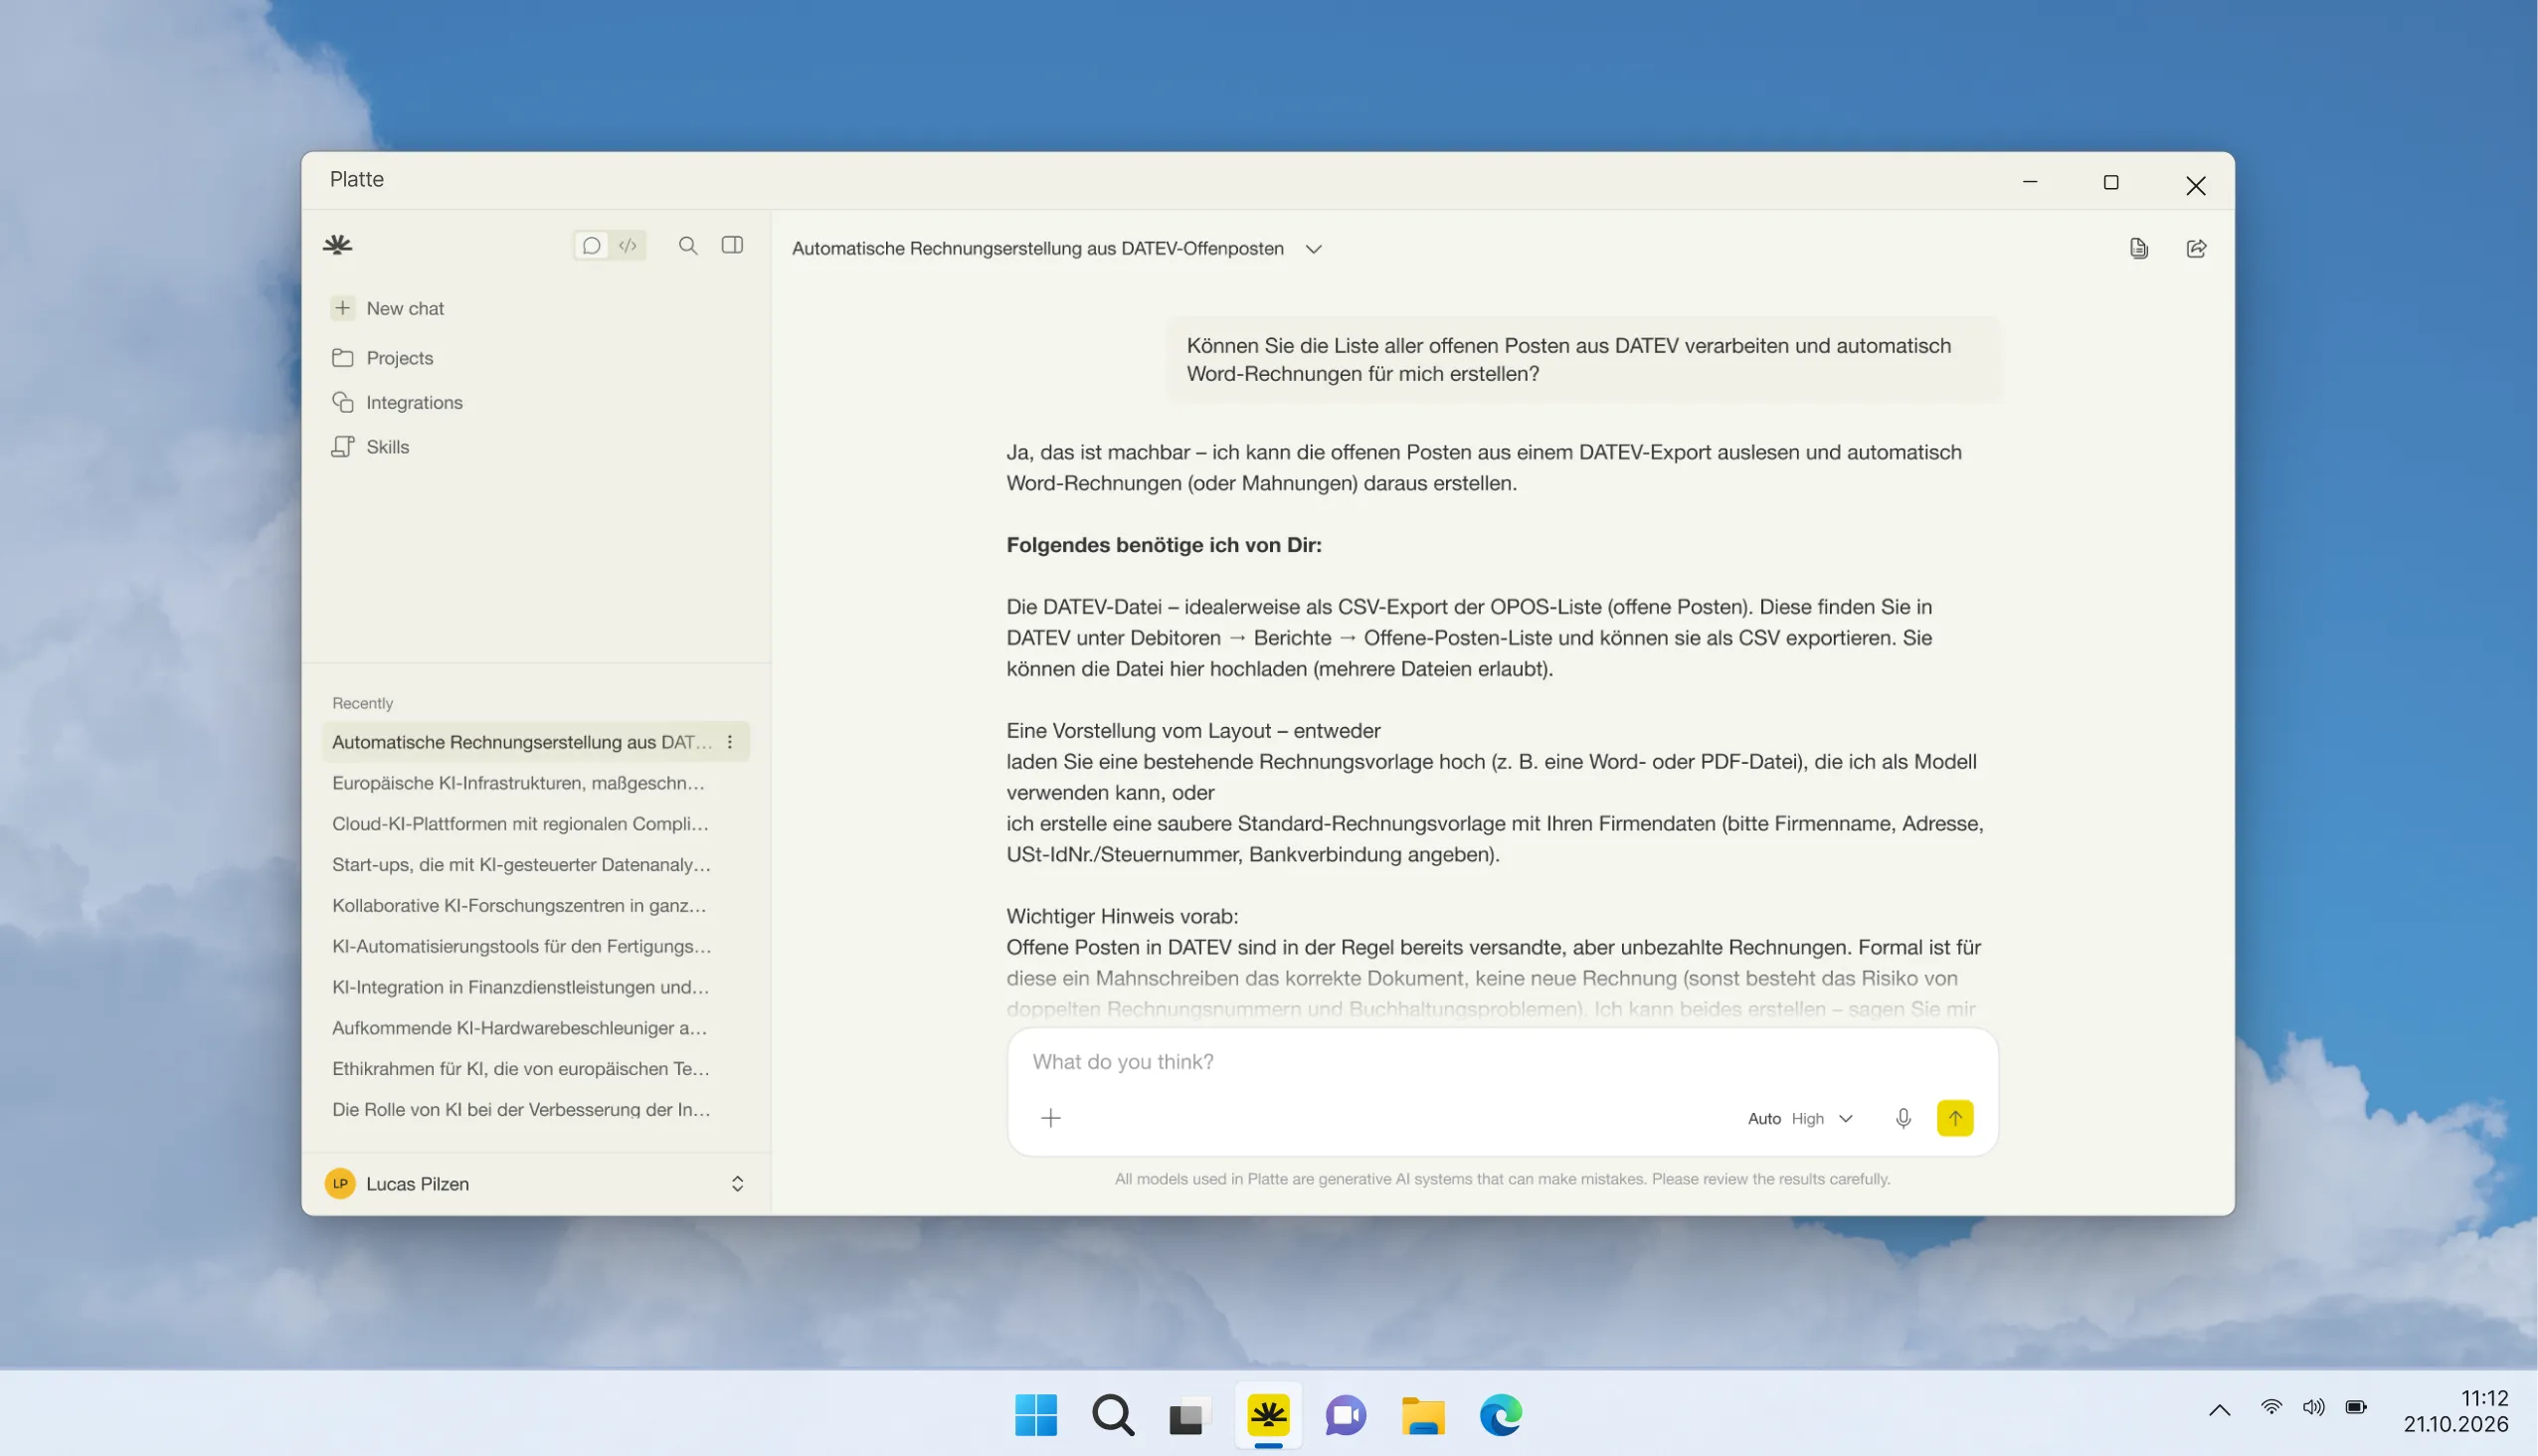Share the conversation via share icon
Viewport: 2538px width, 1456px height.
click(2197, 249)
